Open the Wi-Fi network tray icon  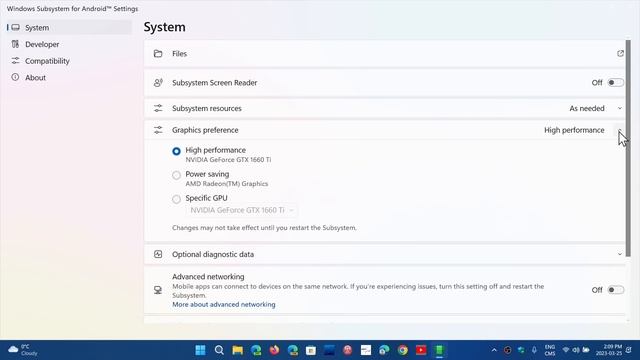click(566, 350)
